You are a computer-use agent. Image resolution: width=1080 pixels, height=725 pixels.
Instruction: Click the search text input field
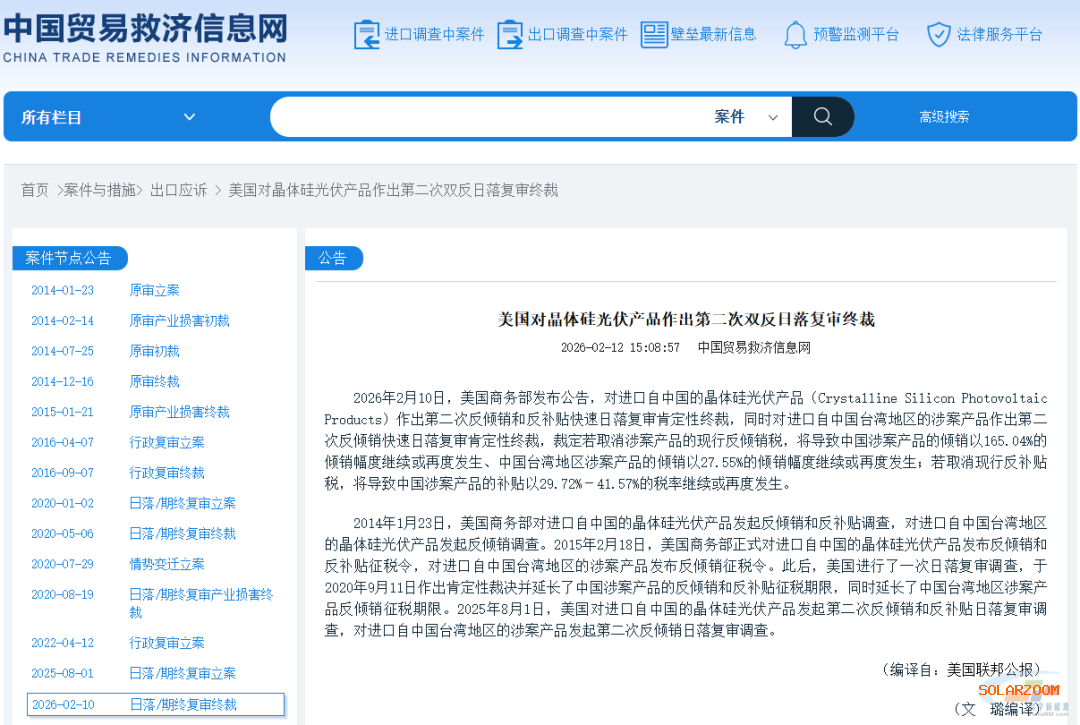pyautogui.click(x=490, y=117)
